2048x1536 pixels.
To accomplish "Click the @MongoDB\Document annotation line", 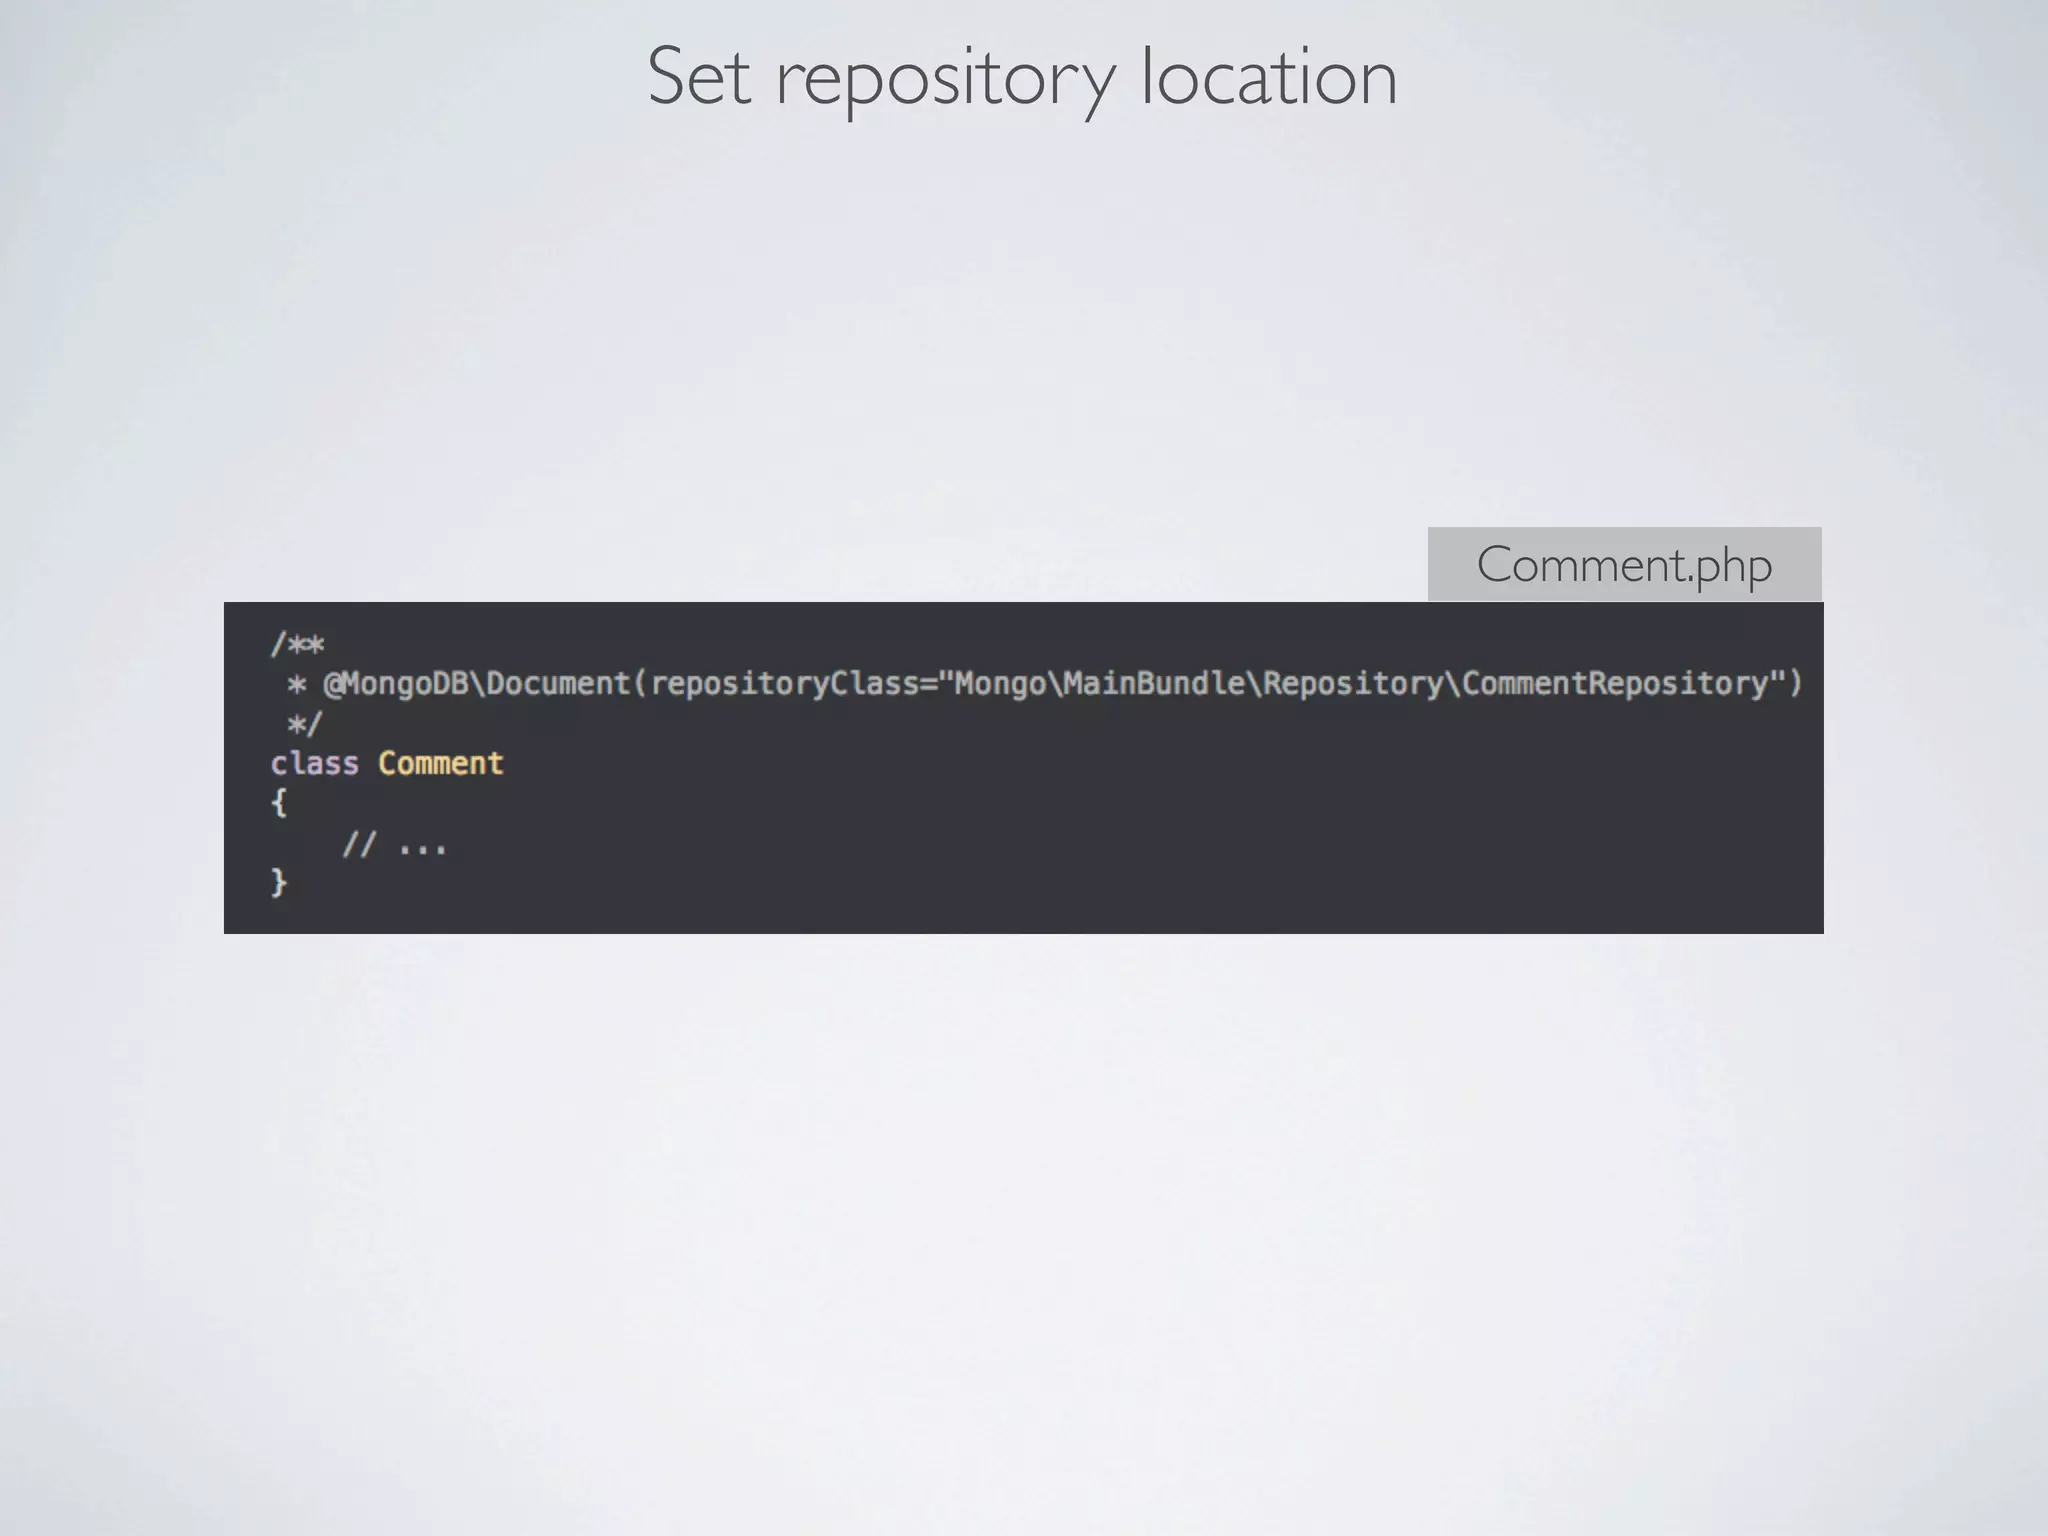I will coord(1045,684).
